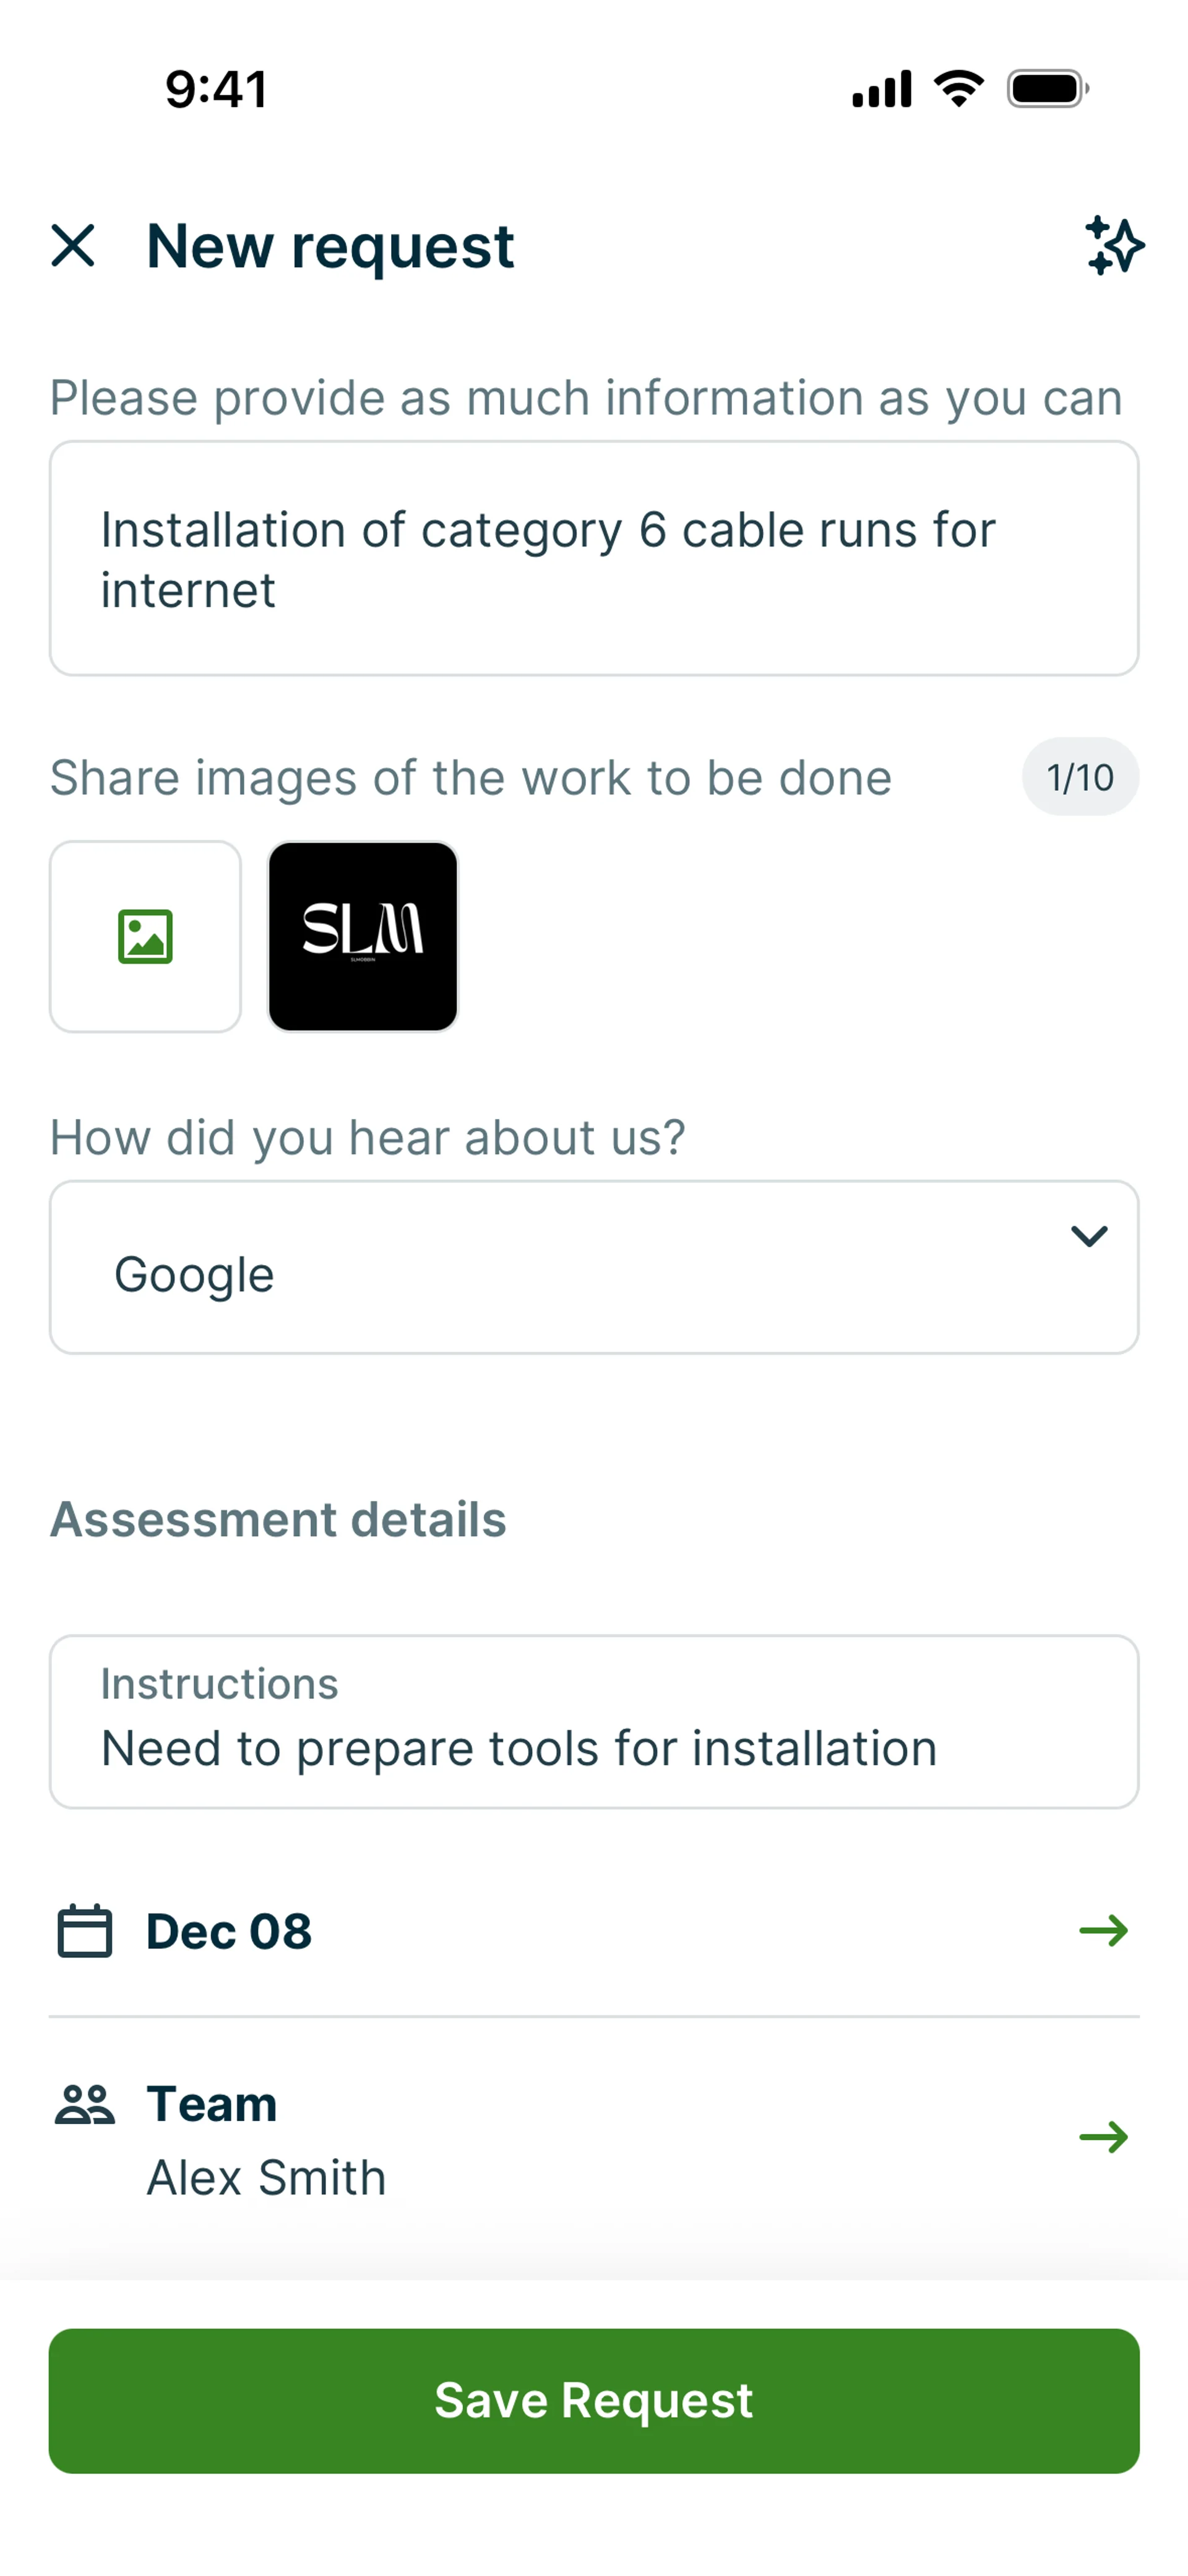The image size is (1188, 2576).
Task: Open the SLM image thumbnail
Action: (363, 936)
